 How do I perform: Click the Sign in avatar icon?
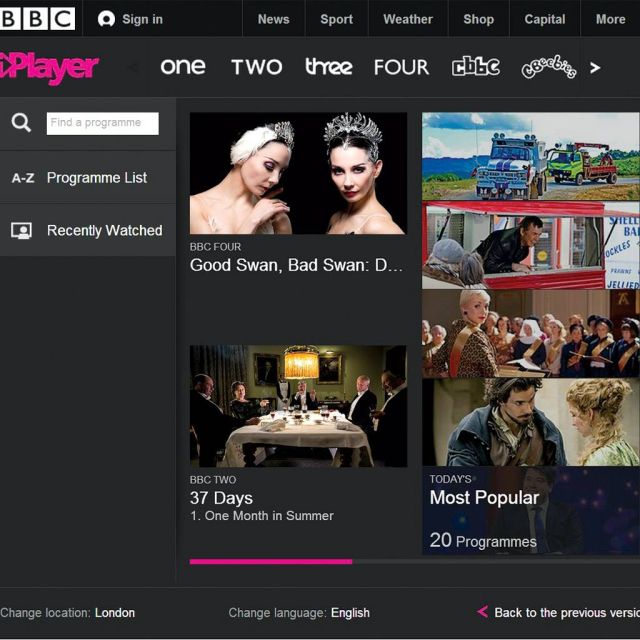coord(107,19)
